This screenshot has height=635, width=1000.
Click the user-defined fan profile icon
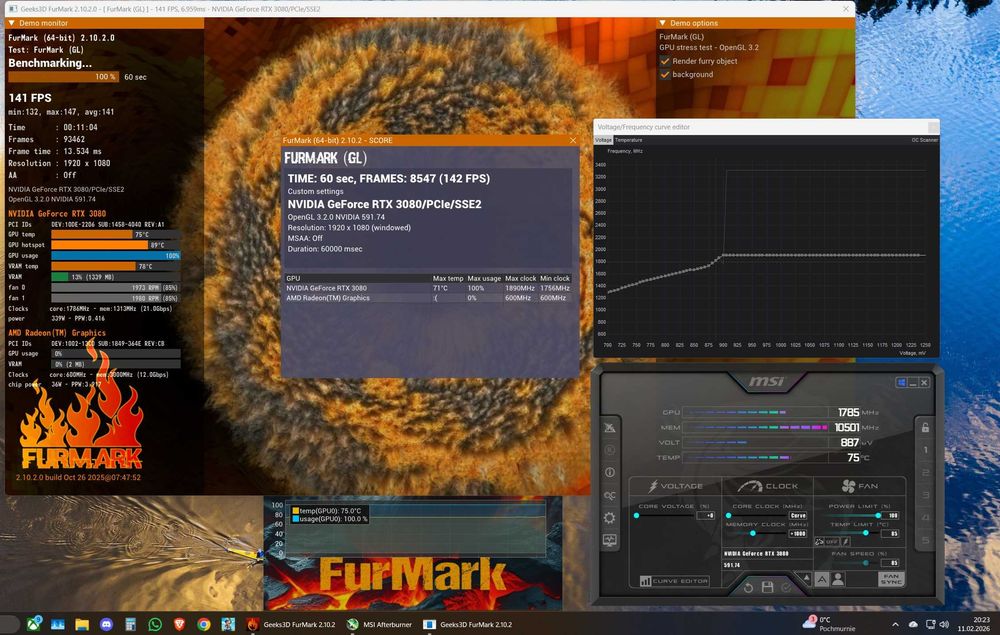(x=838, y=579)
